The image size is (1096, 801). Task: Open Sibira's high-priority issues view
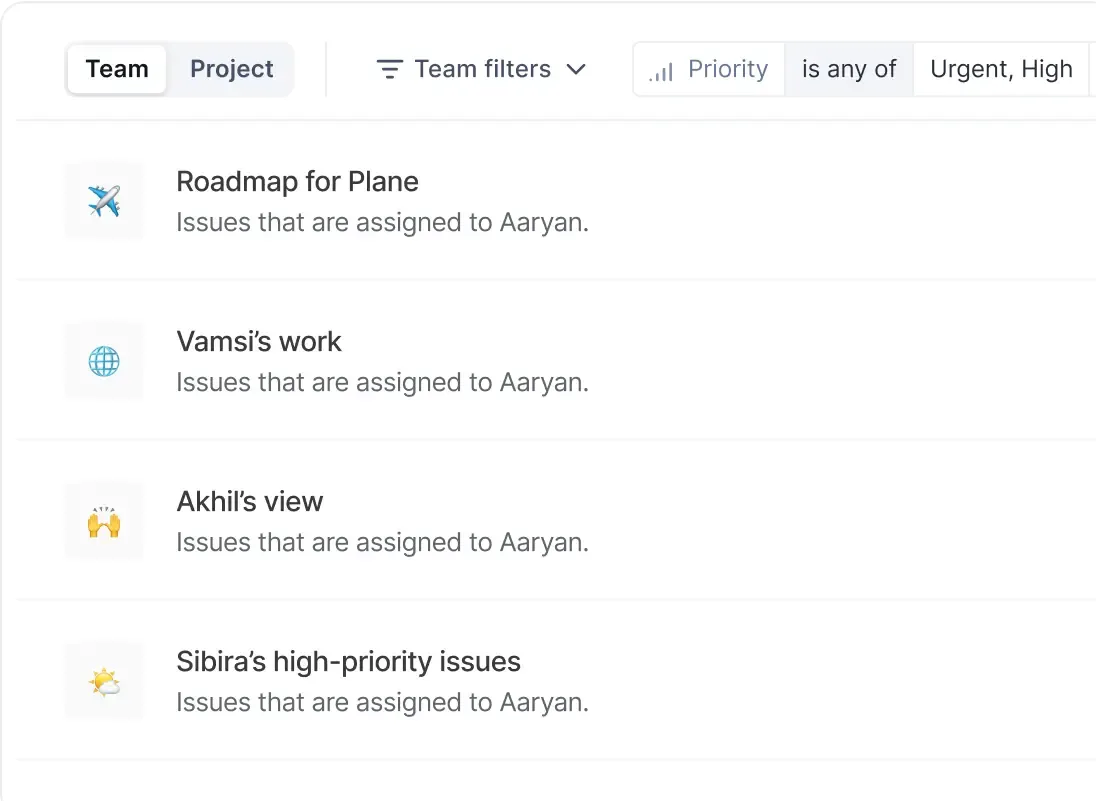click(x=348, y=661)
